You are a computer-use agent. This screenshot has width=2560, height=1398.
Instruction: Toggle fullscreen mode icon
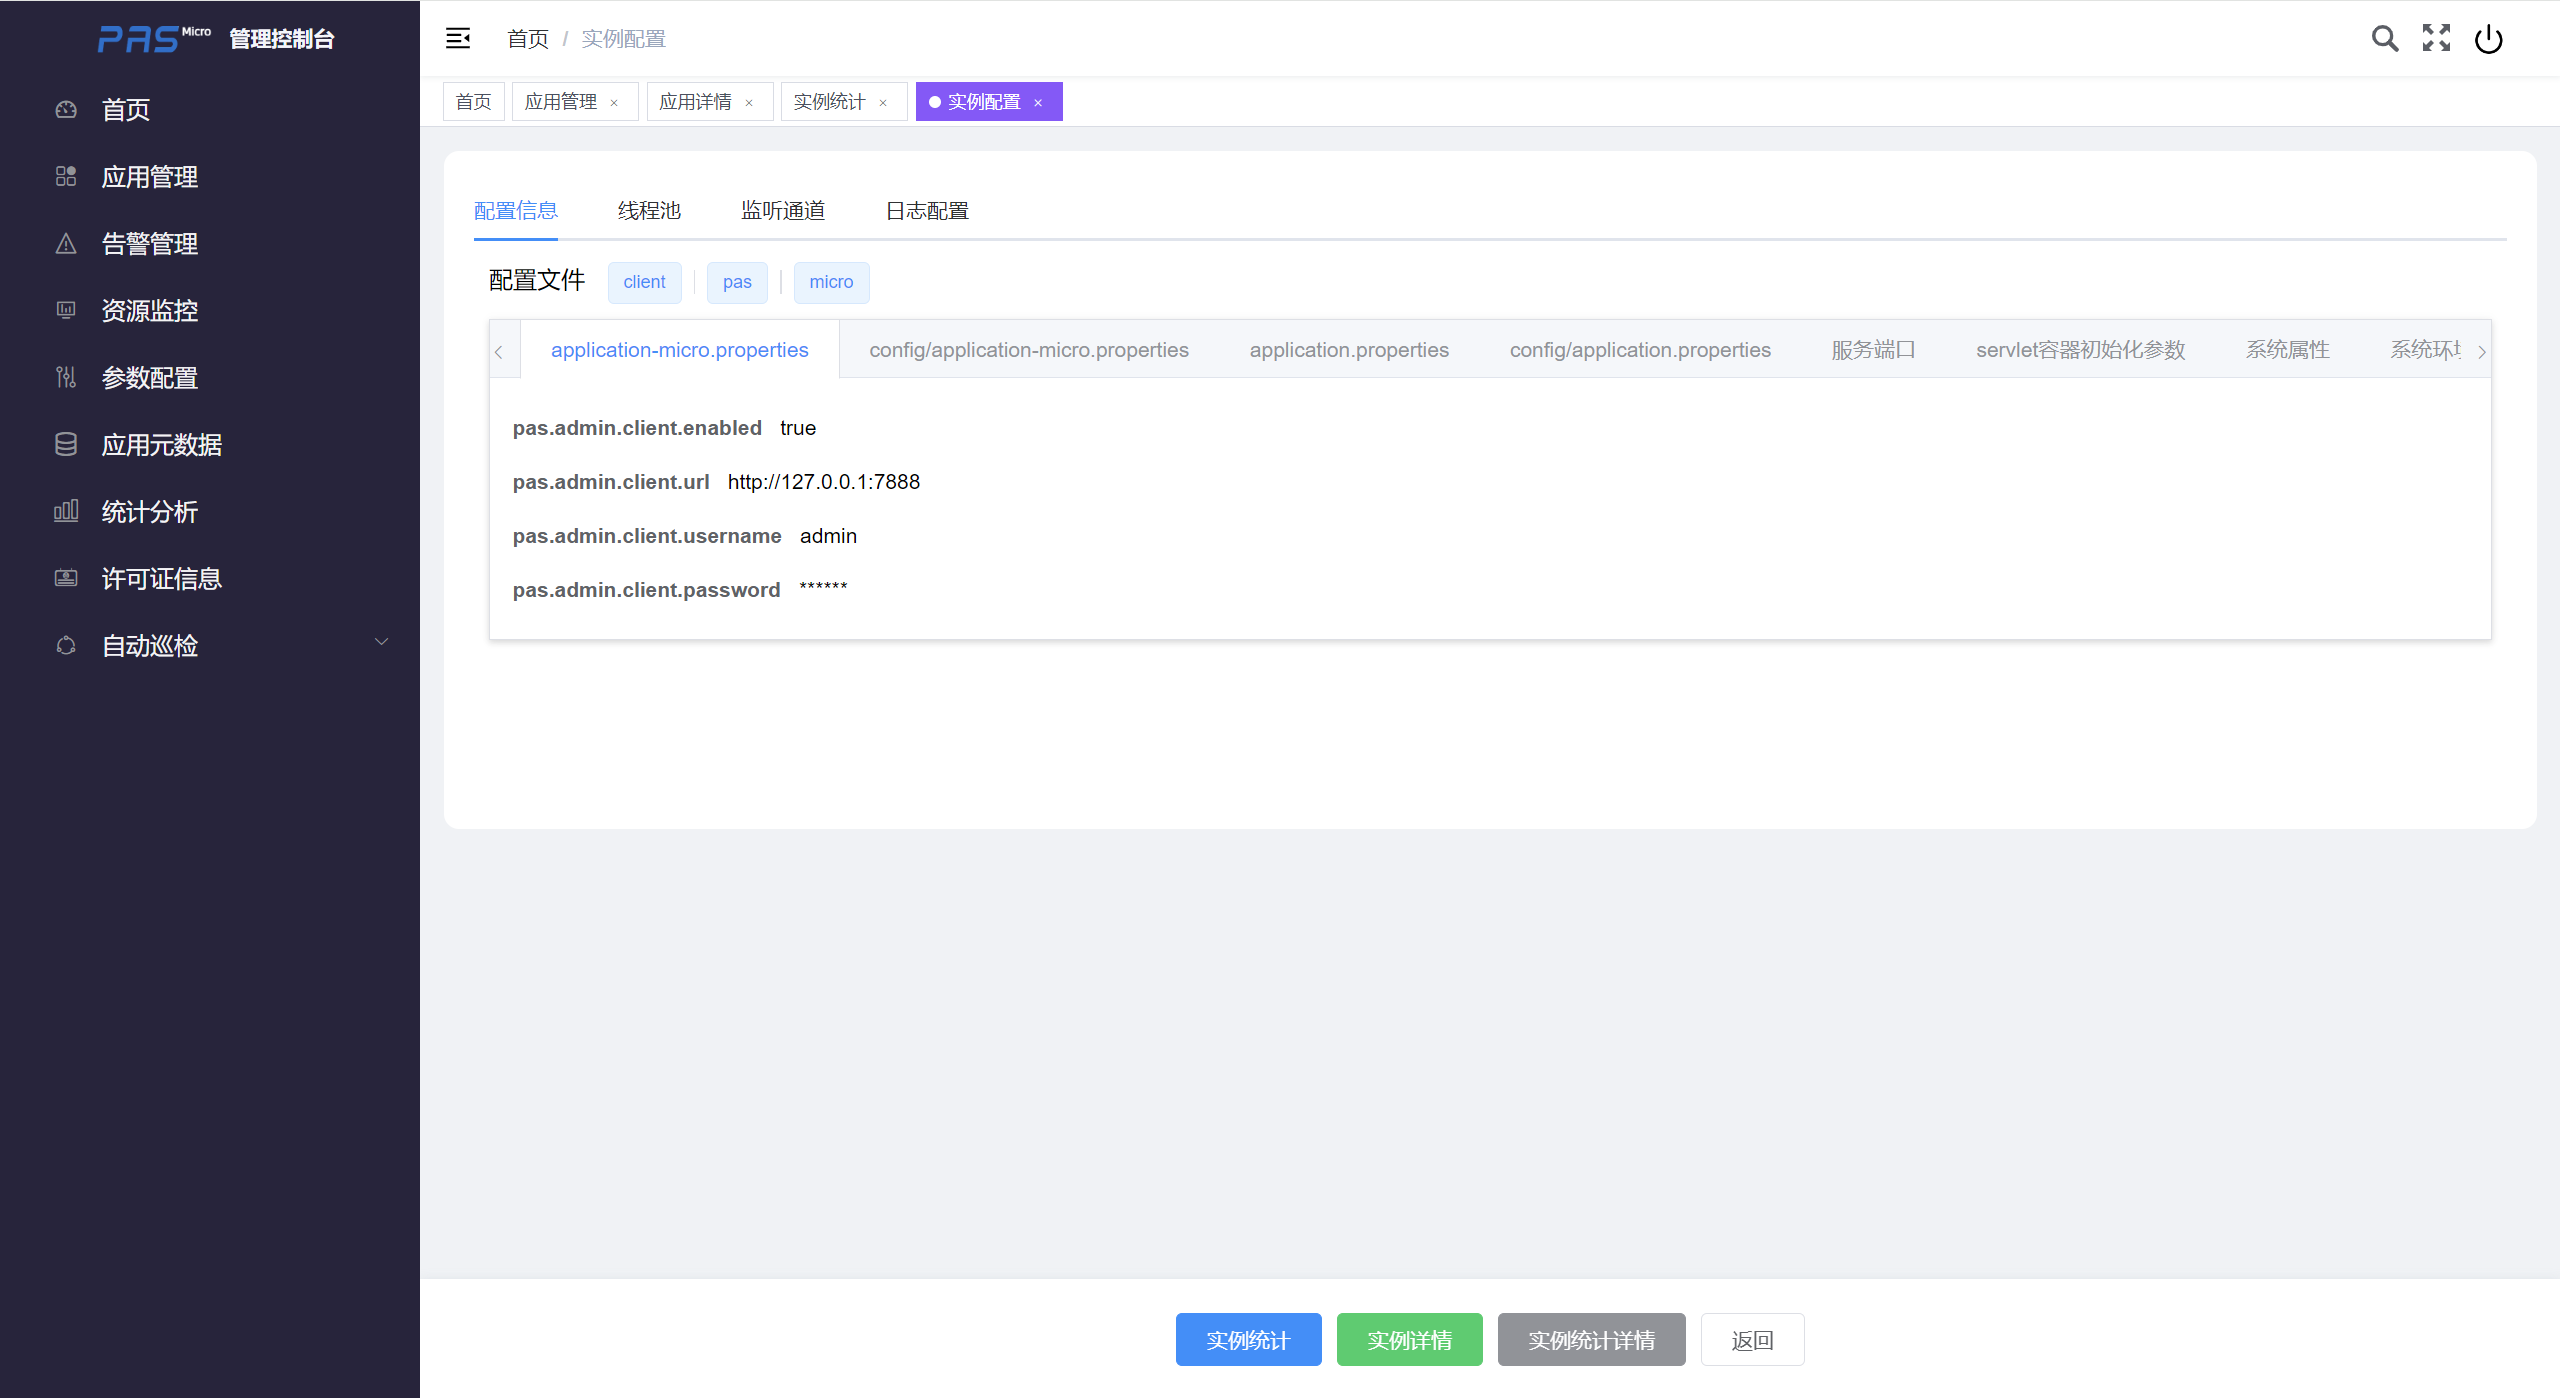point(2436,39)
